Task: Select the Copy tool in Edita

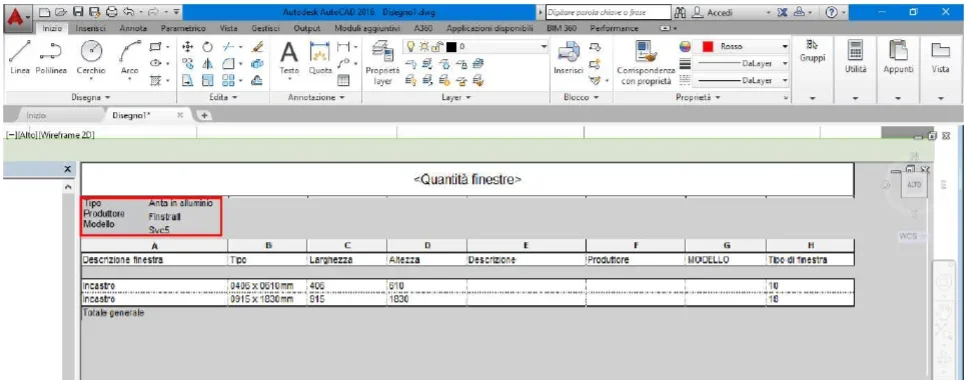Action: pos(189,63)
